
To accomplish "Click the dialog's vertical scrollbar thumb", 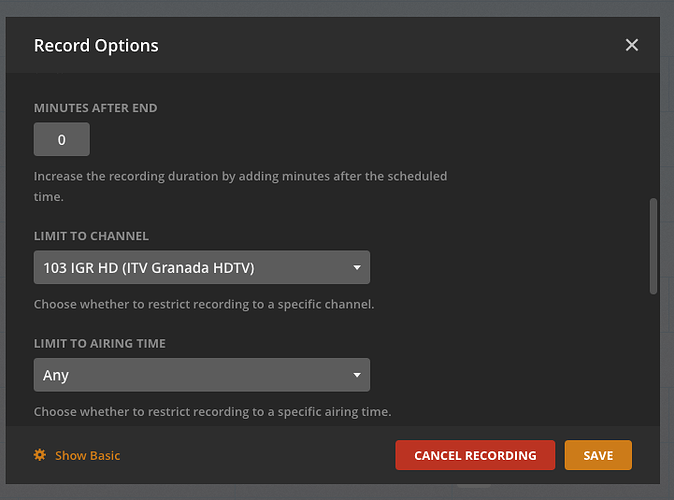I will pyautogui.click(x=654, y=245).
